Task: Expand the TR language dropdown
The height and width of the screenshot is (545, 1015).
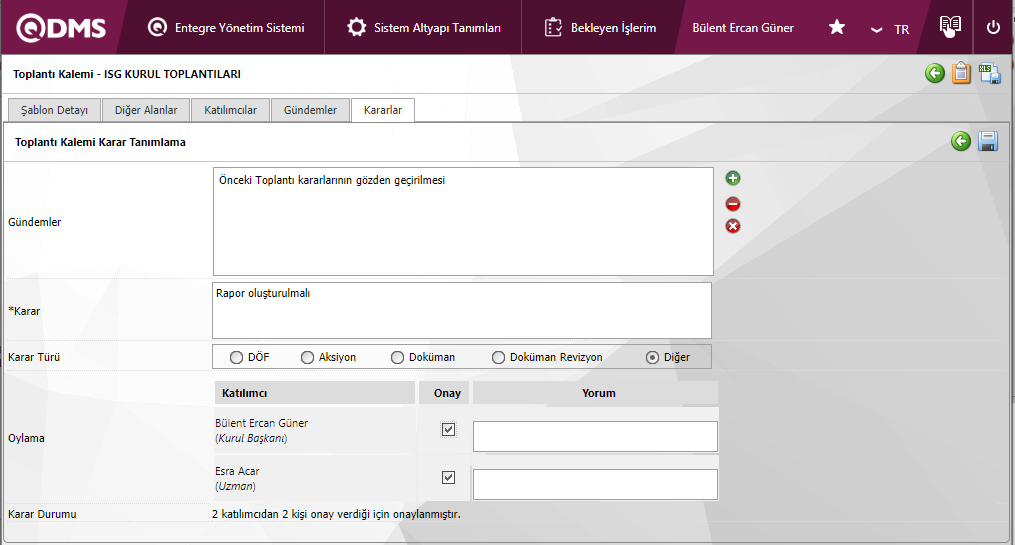Action: click(x=889, y=29)
